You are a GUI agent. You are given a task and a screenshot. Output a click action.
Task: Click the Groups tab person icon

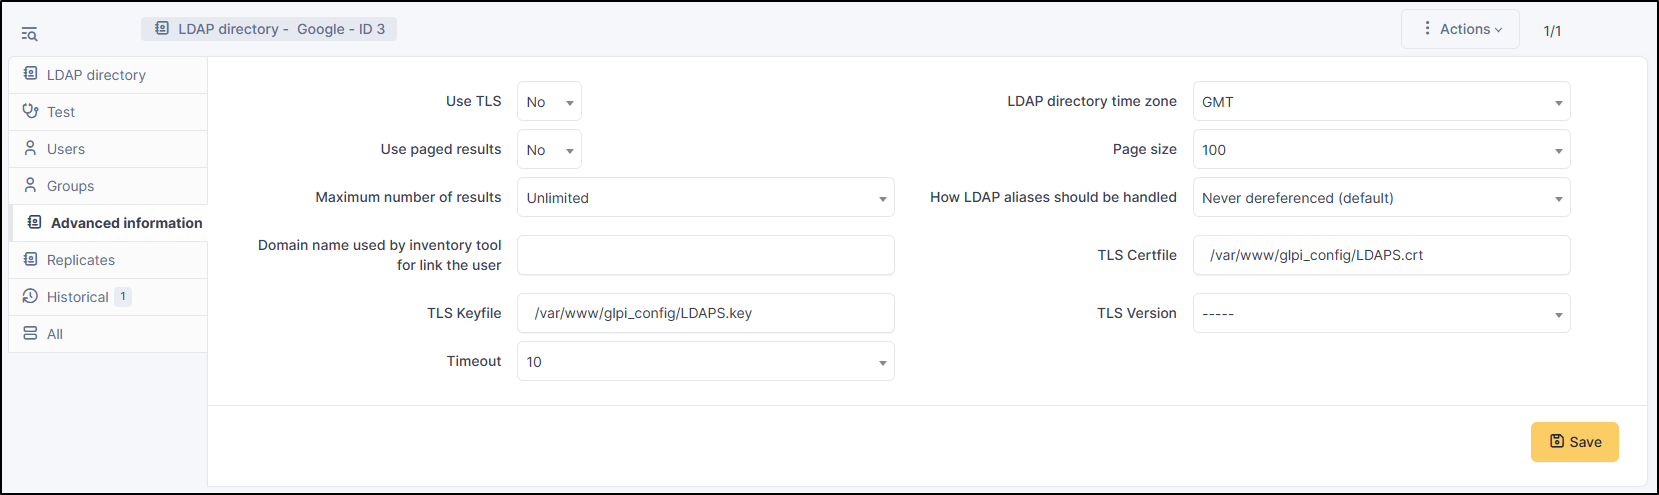(x=30, y=185)
